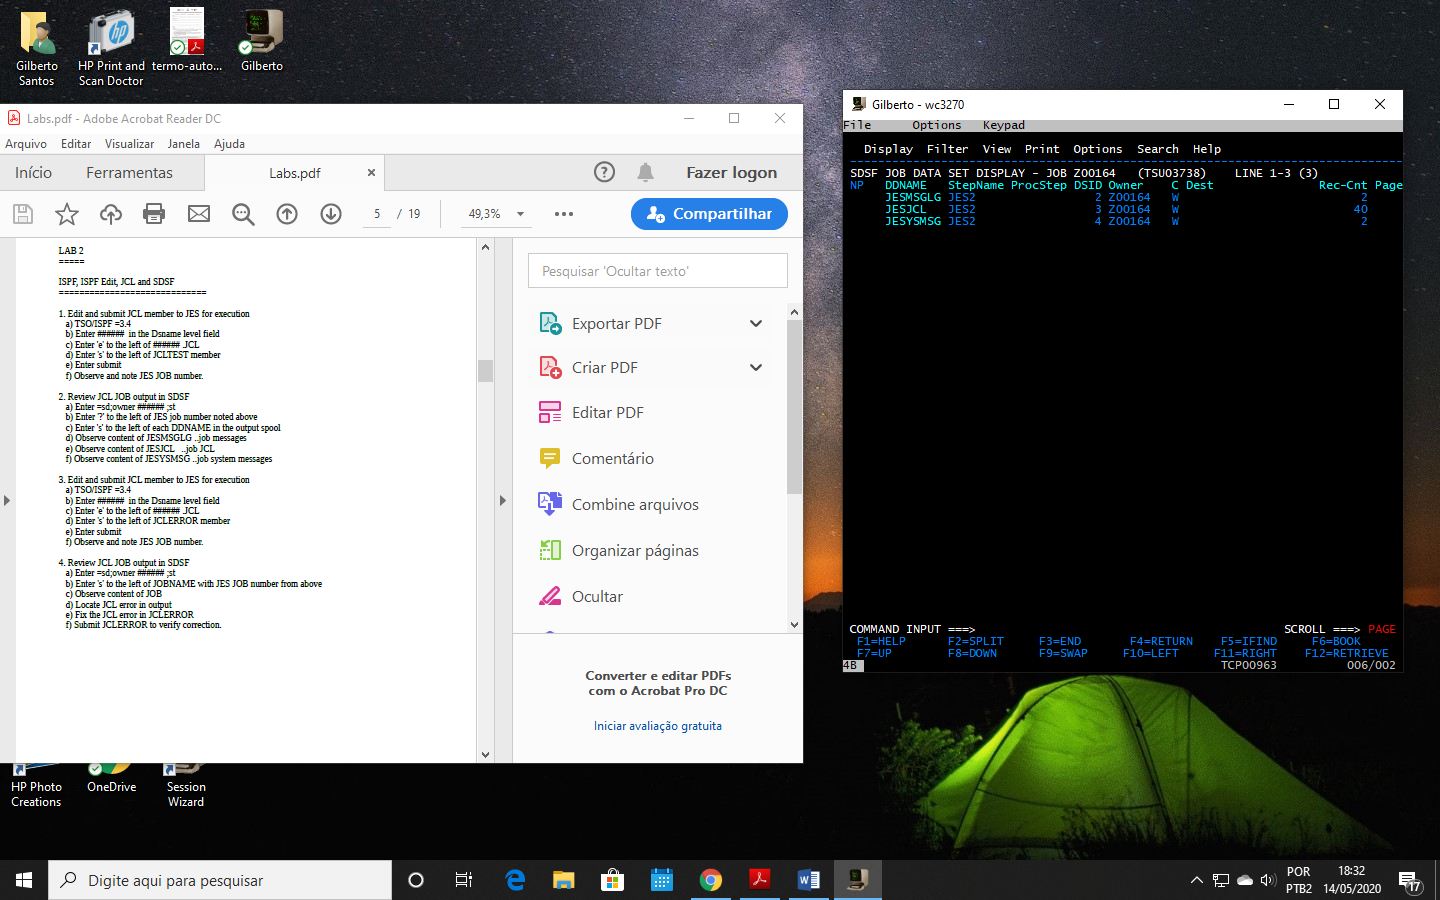Close the Labs.pdf document tab
Screen dimensions: 1440x900
click(371, 172)
